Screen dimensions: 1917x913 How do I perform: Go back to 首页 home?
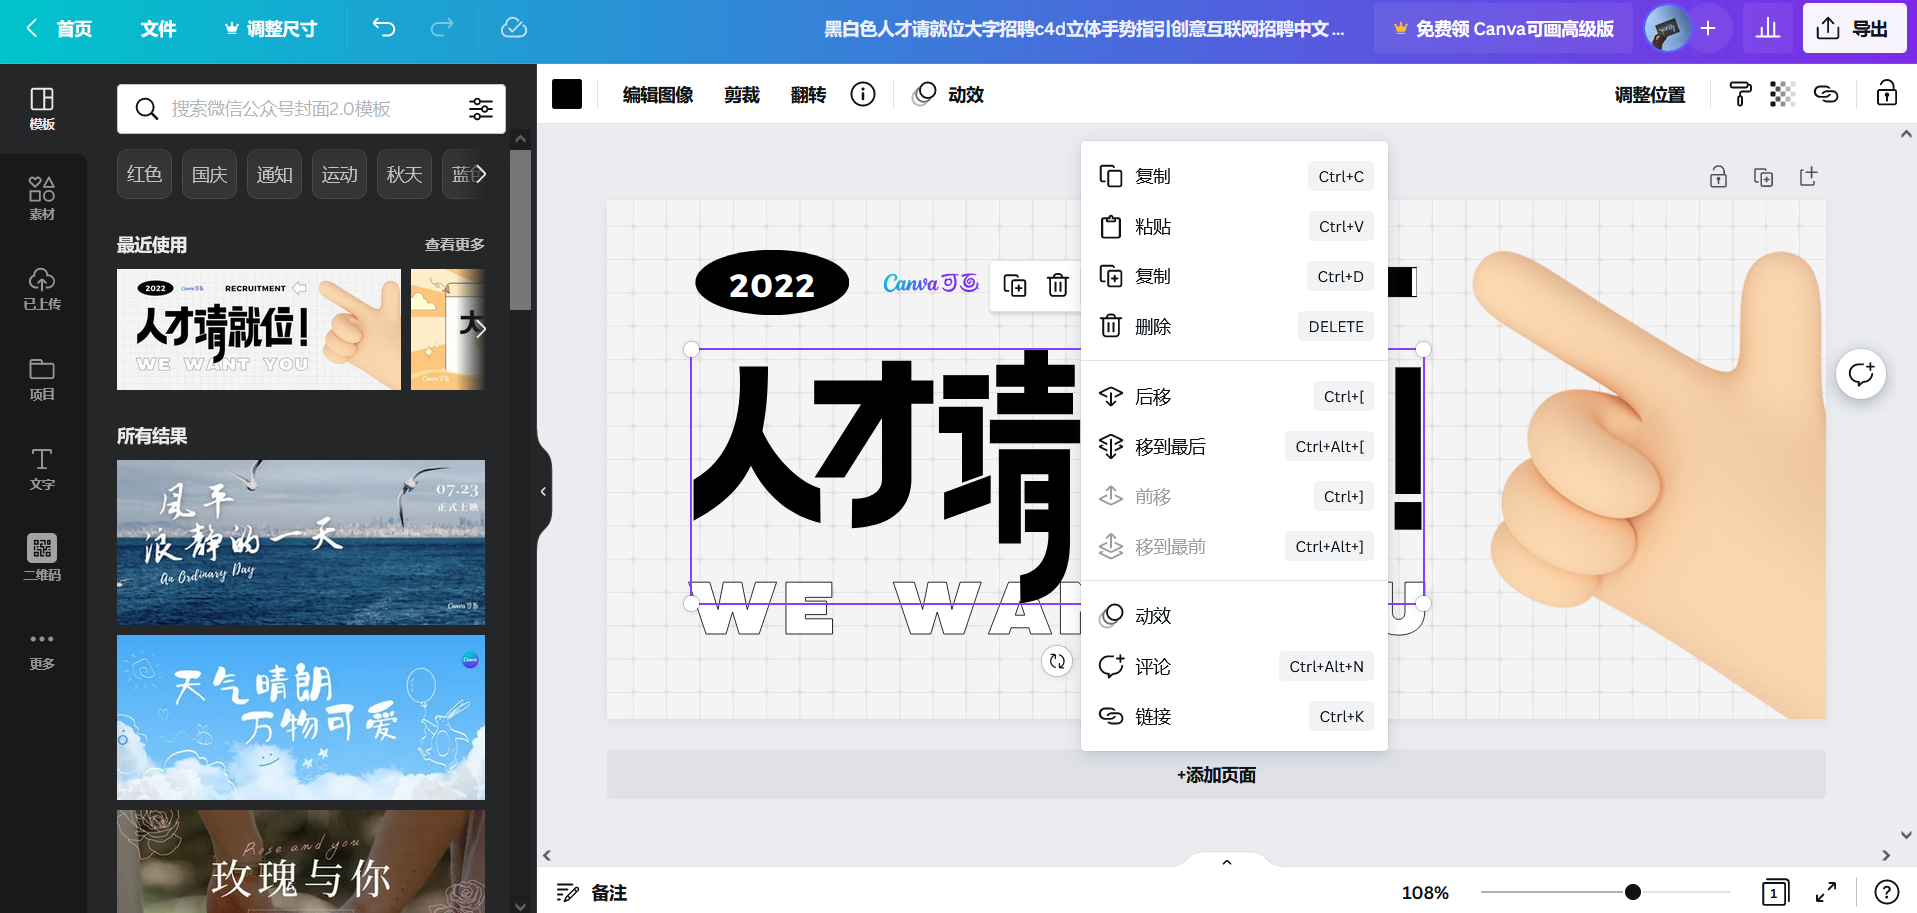(x=59, y=29)
